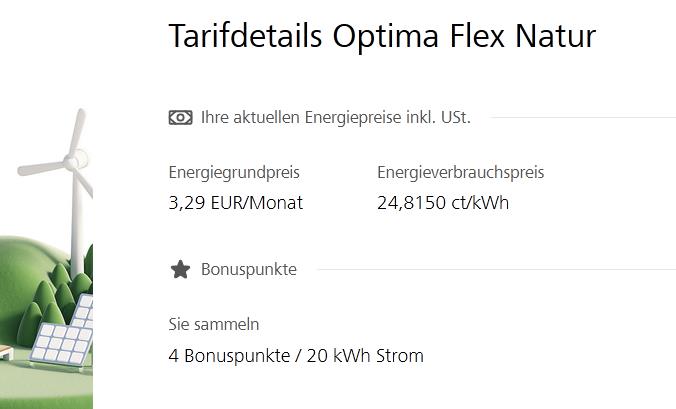This screenshot has height=409, width=676.
Task: Select the 24,8150 ct/kWh price
Action: 443,203
